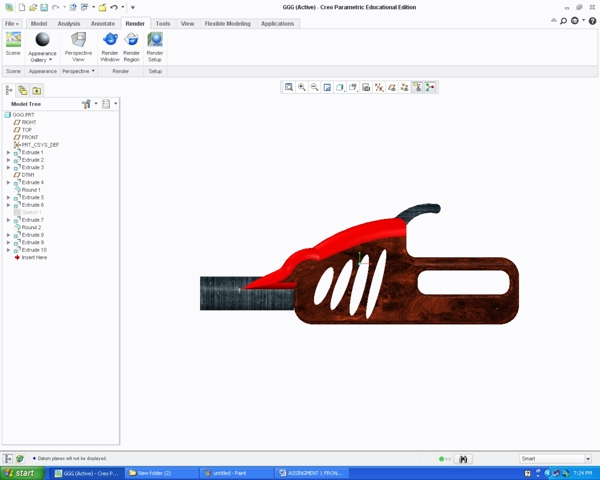This screenshot has width=600, height=480.
Task: Click the Close window folder icon in quick access toolbar
Action: point(102,7)
